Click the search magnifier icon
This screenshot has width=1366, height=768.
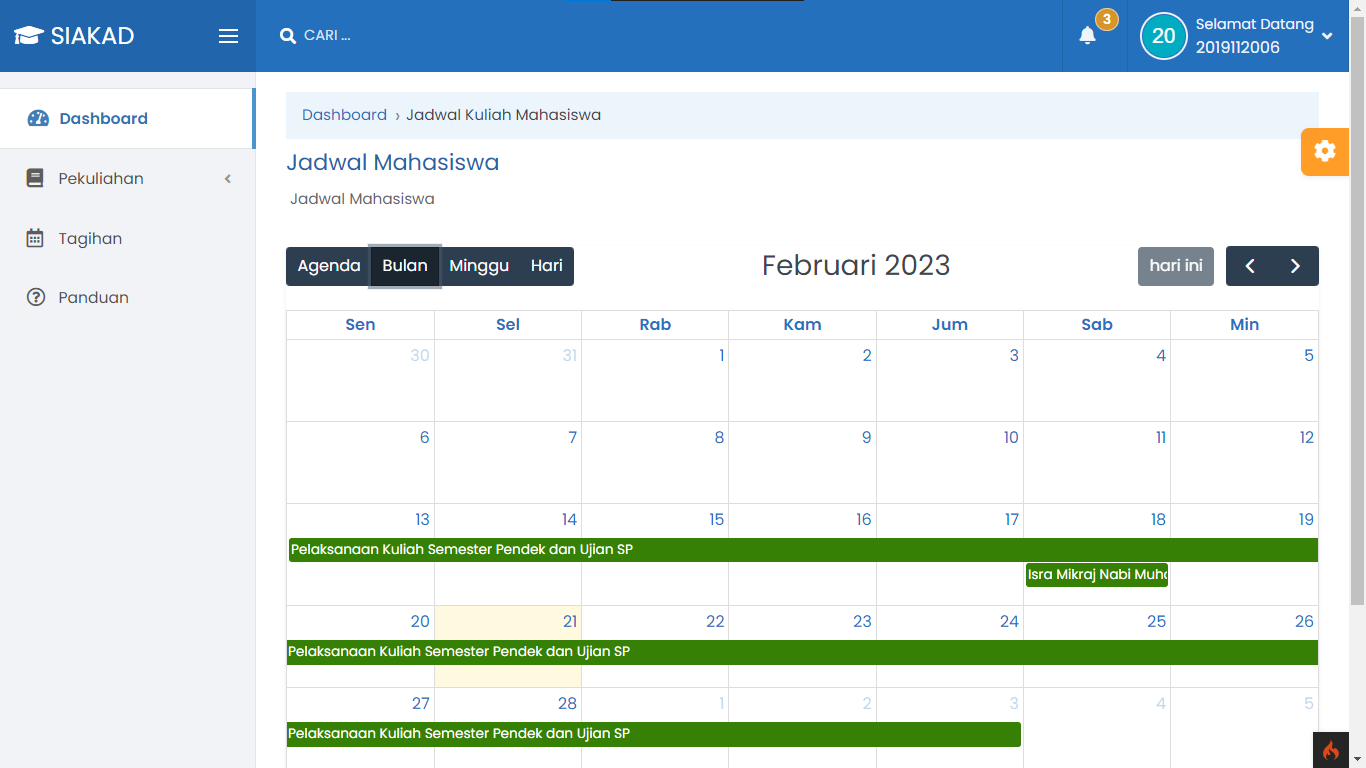[288, 36]
